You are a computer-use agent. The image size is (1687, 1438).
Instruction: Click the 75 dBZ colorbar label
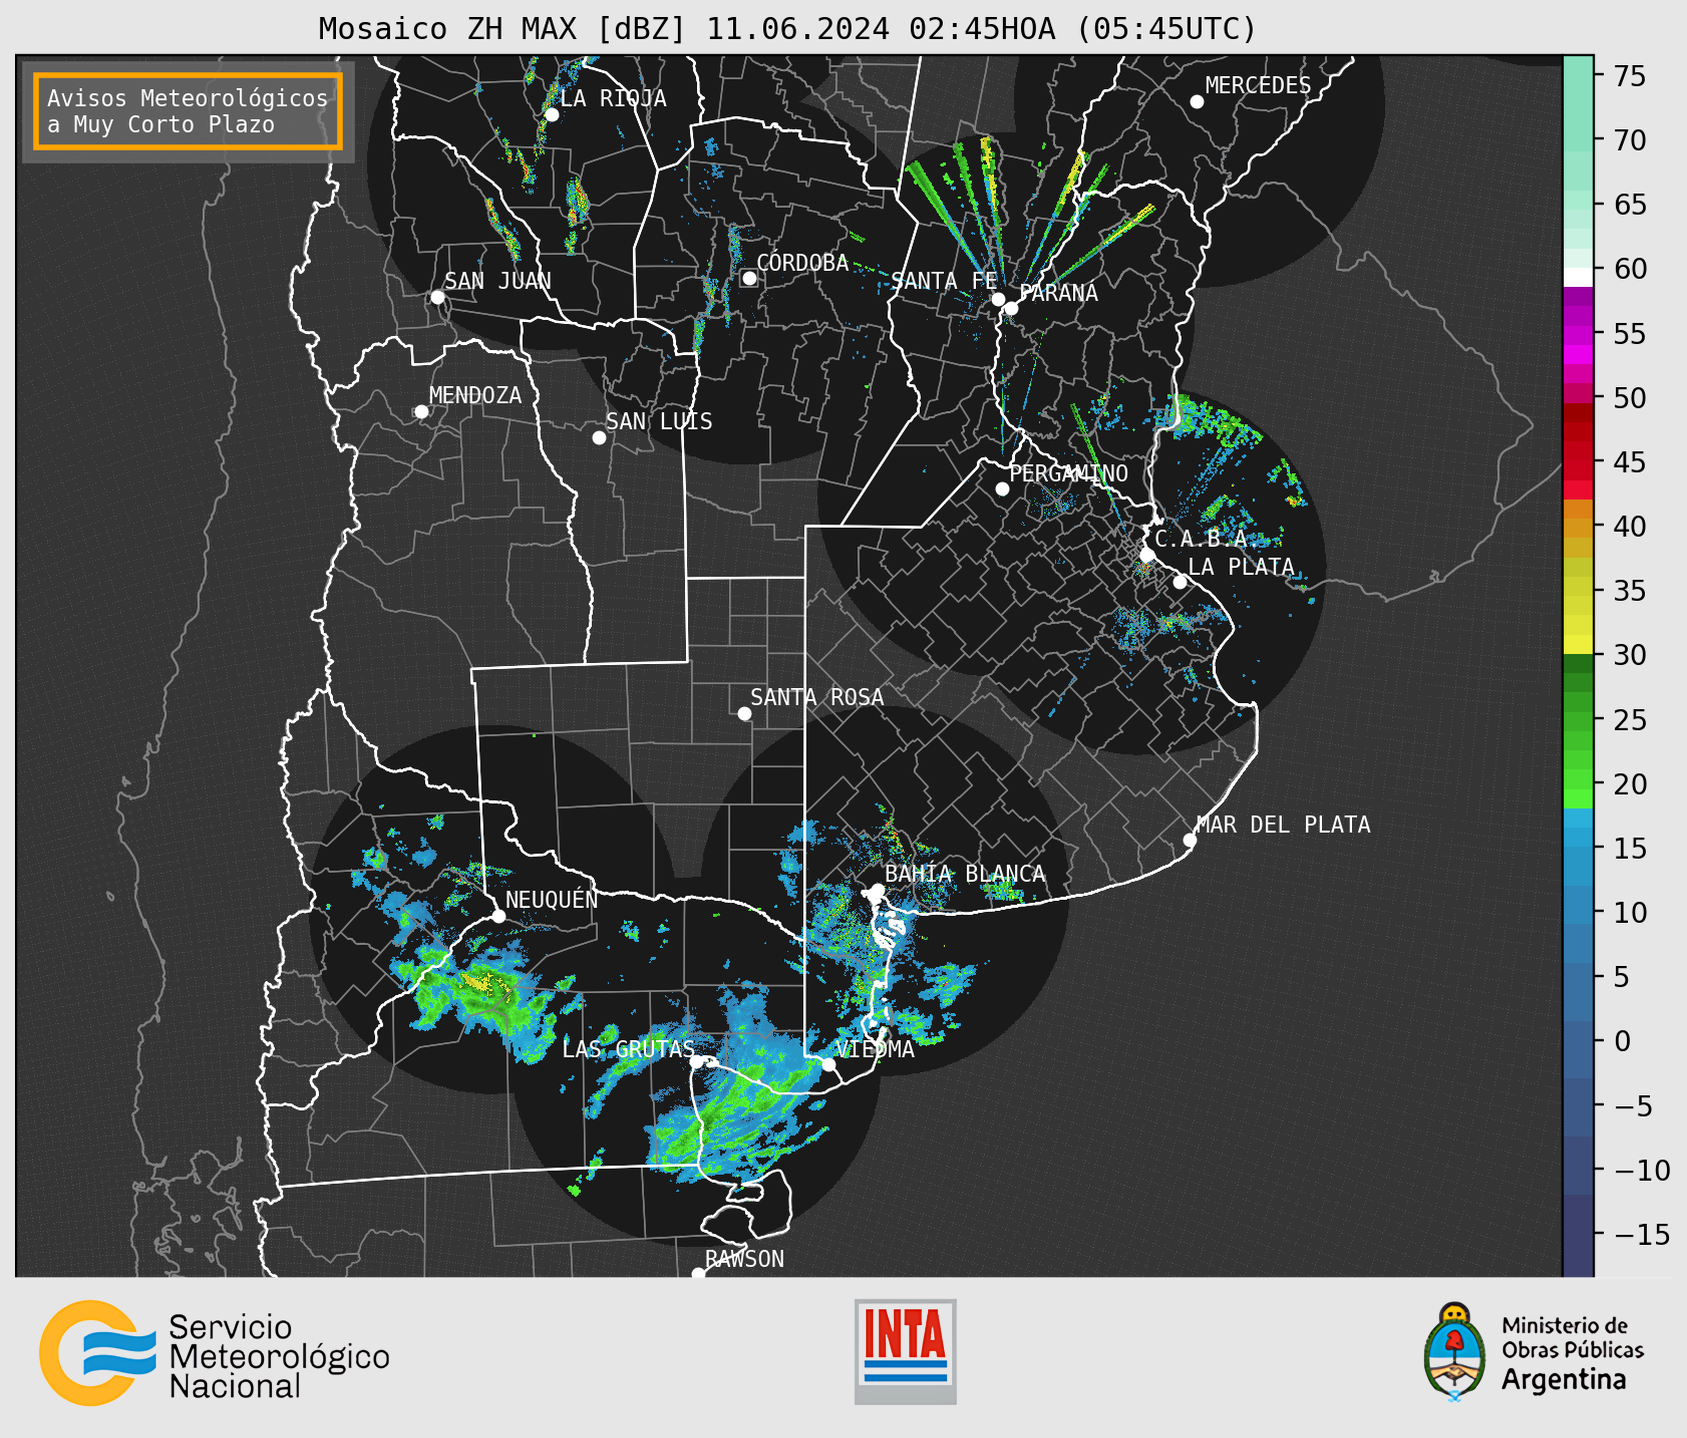1631,76
